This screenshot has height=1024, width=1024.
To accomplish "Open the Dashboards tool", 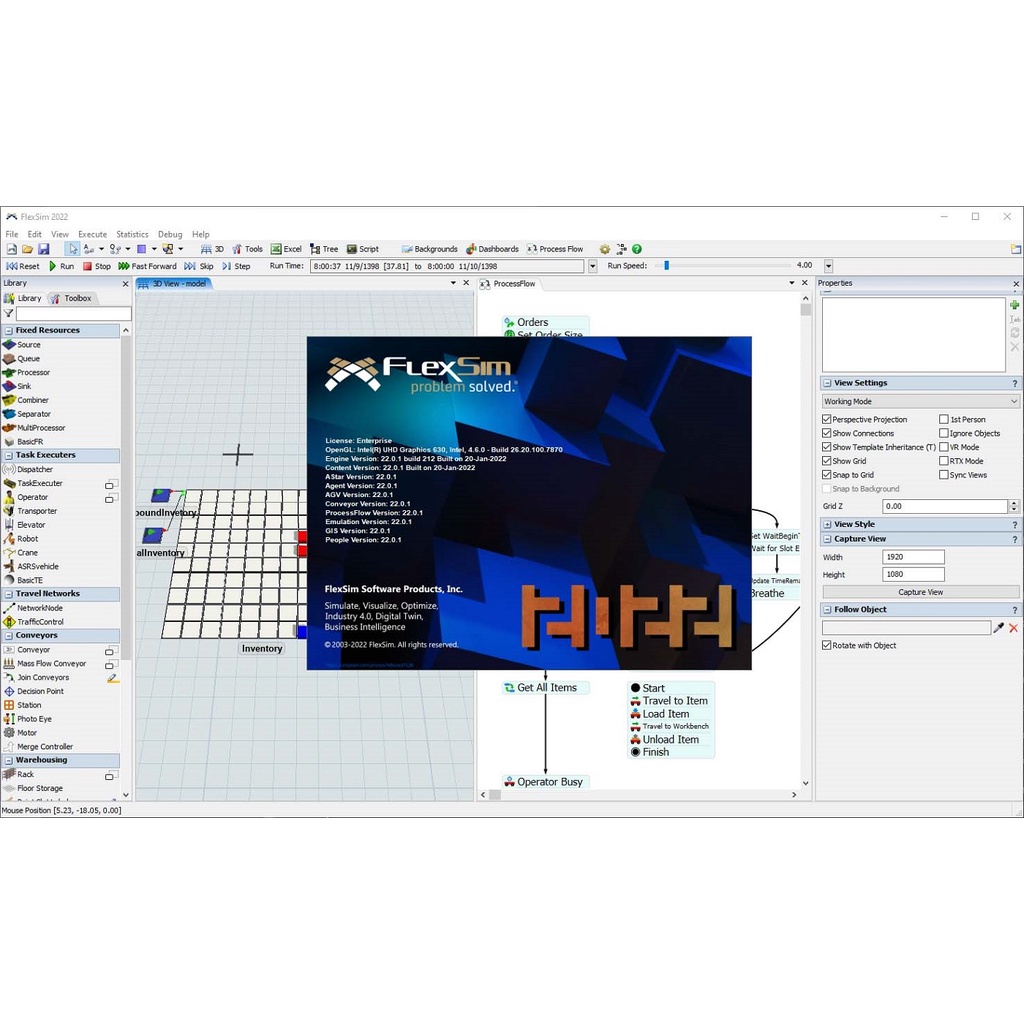I will click(491, 249).
